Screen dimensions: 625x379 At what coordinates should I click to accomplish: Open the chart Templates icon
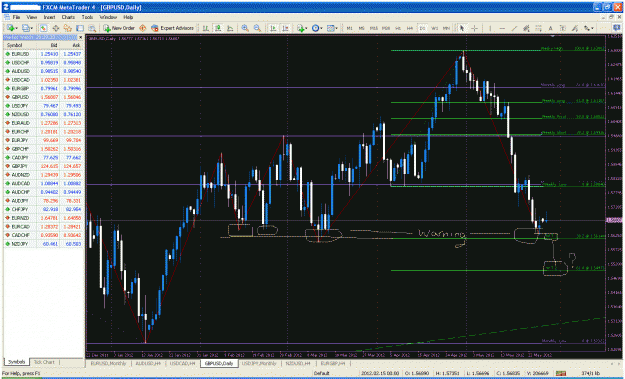[x=330, y=28]
